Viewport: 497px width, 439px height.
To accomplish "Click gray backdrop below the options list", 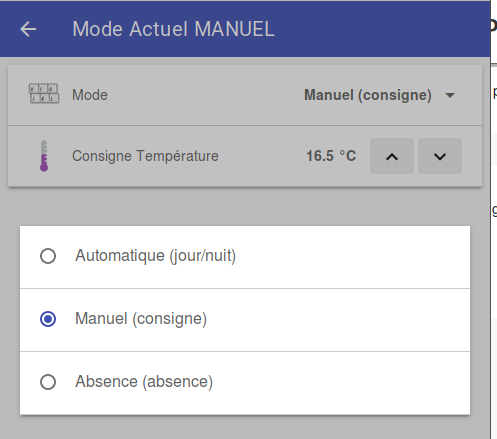I will pos(245,428).
